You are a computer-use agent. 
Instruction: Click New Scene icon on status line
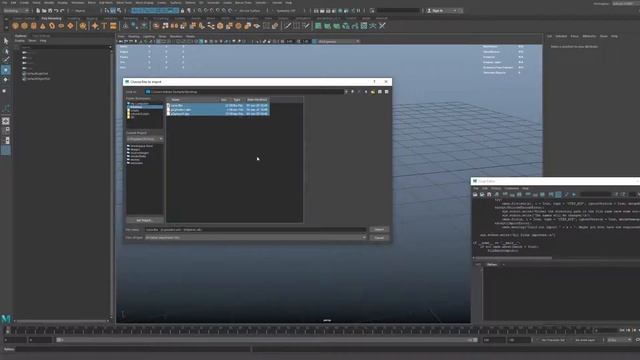(38, 11)
